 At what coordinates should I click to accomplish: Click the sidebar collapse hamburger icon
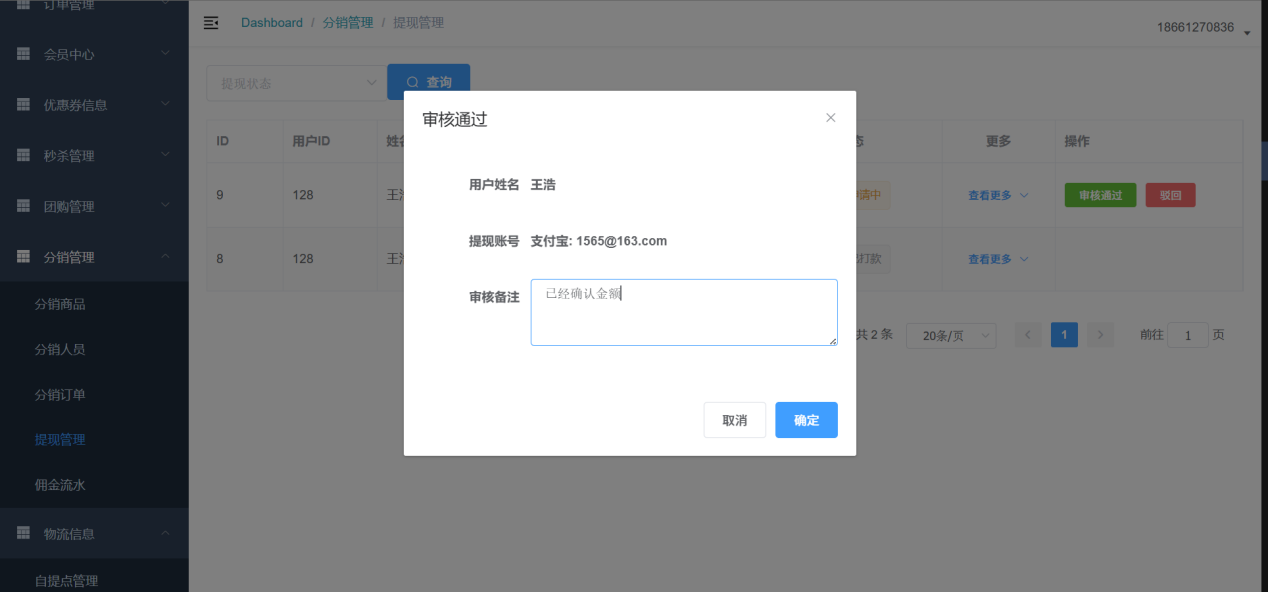click(x=211, y=23)
